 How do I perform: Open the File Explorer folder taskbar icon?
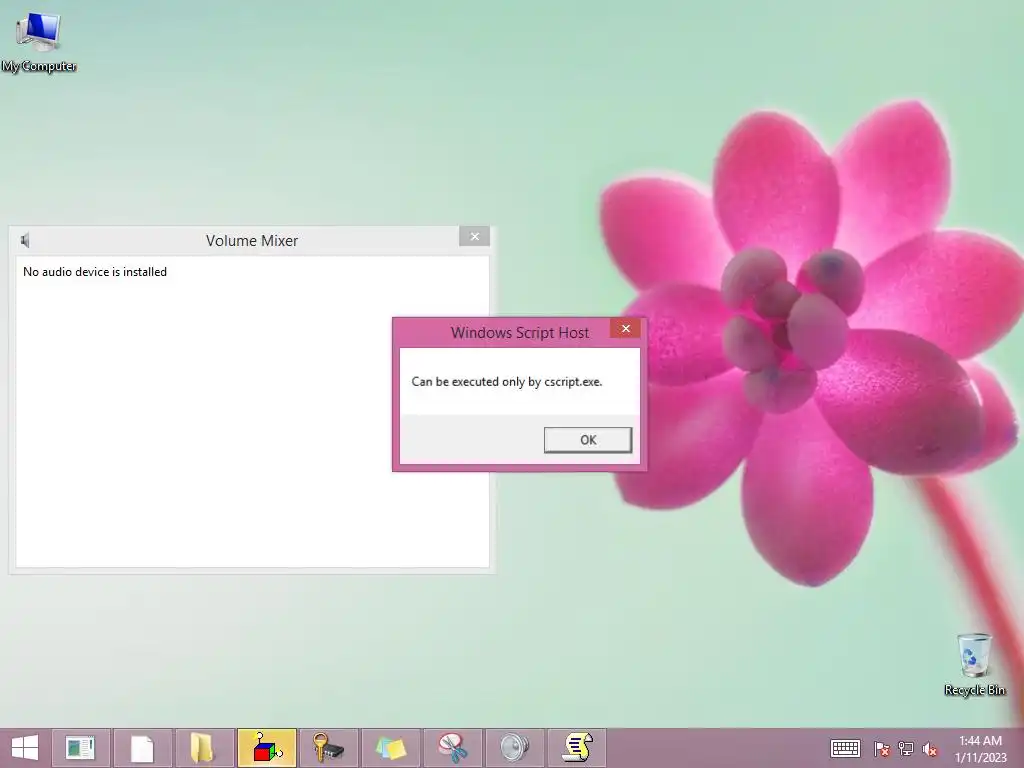(203, 748)
